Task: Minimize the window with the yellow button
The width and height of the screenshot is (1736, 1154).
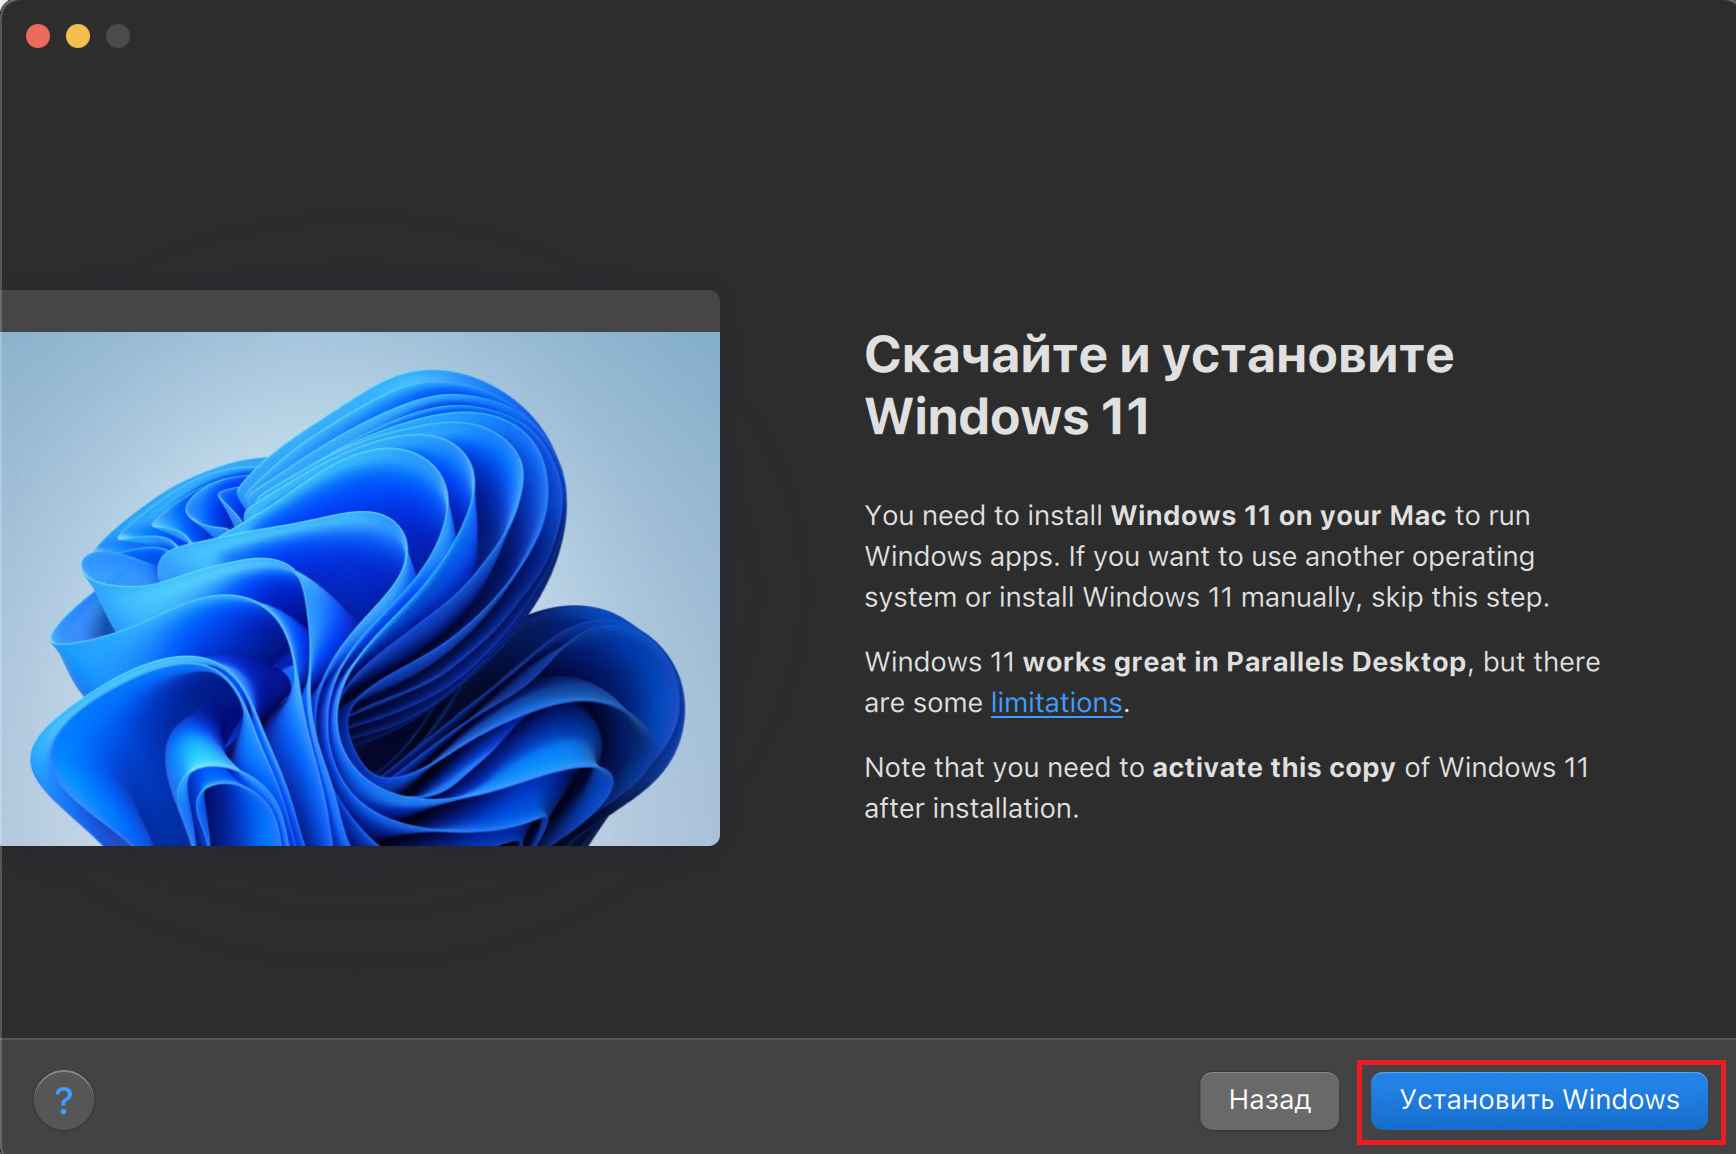Action: [x=78, y=36]
